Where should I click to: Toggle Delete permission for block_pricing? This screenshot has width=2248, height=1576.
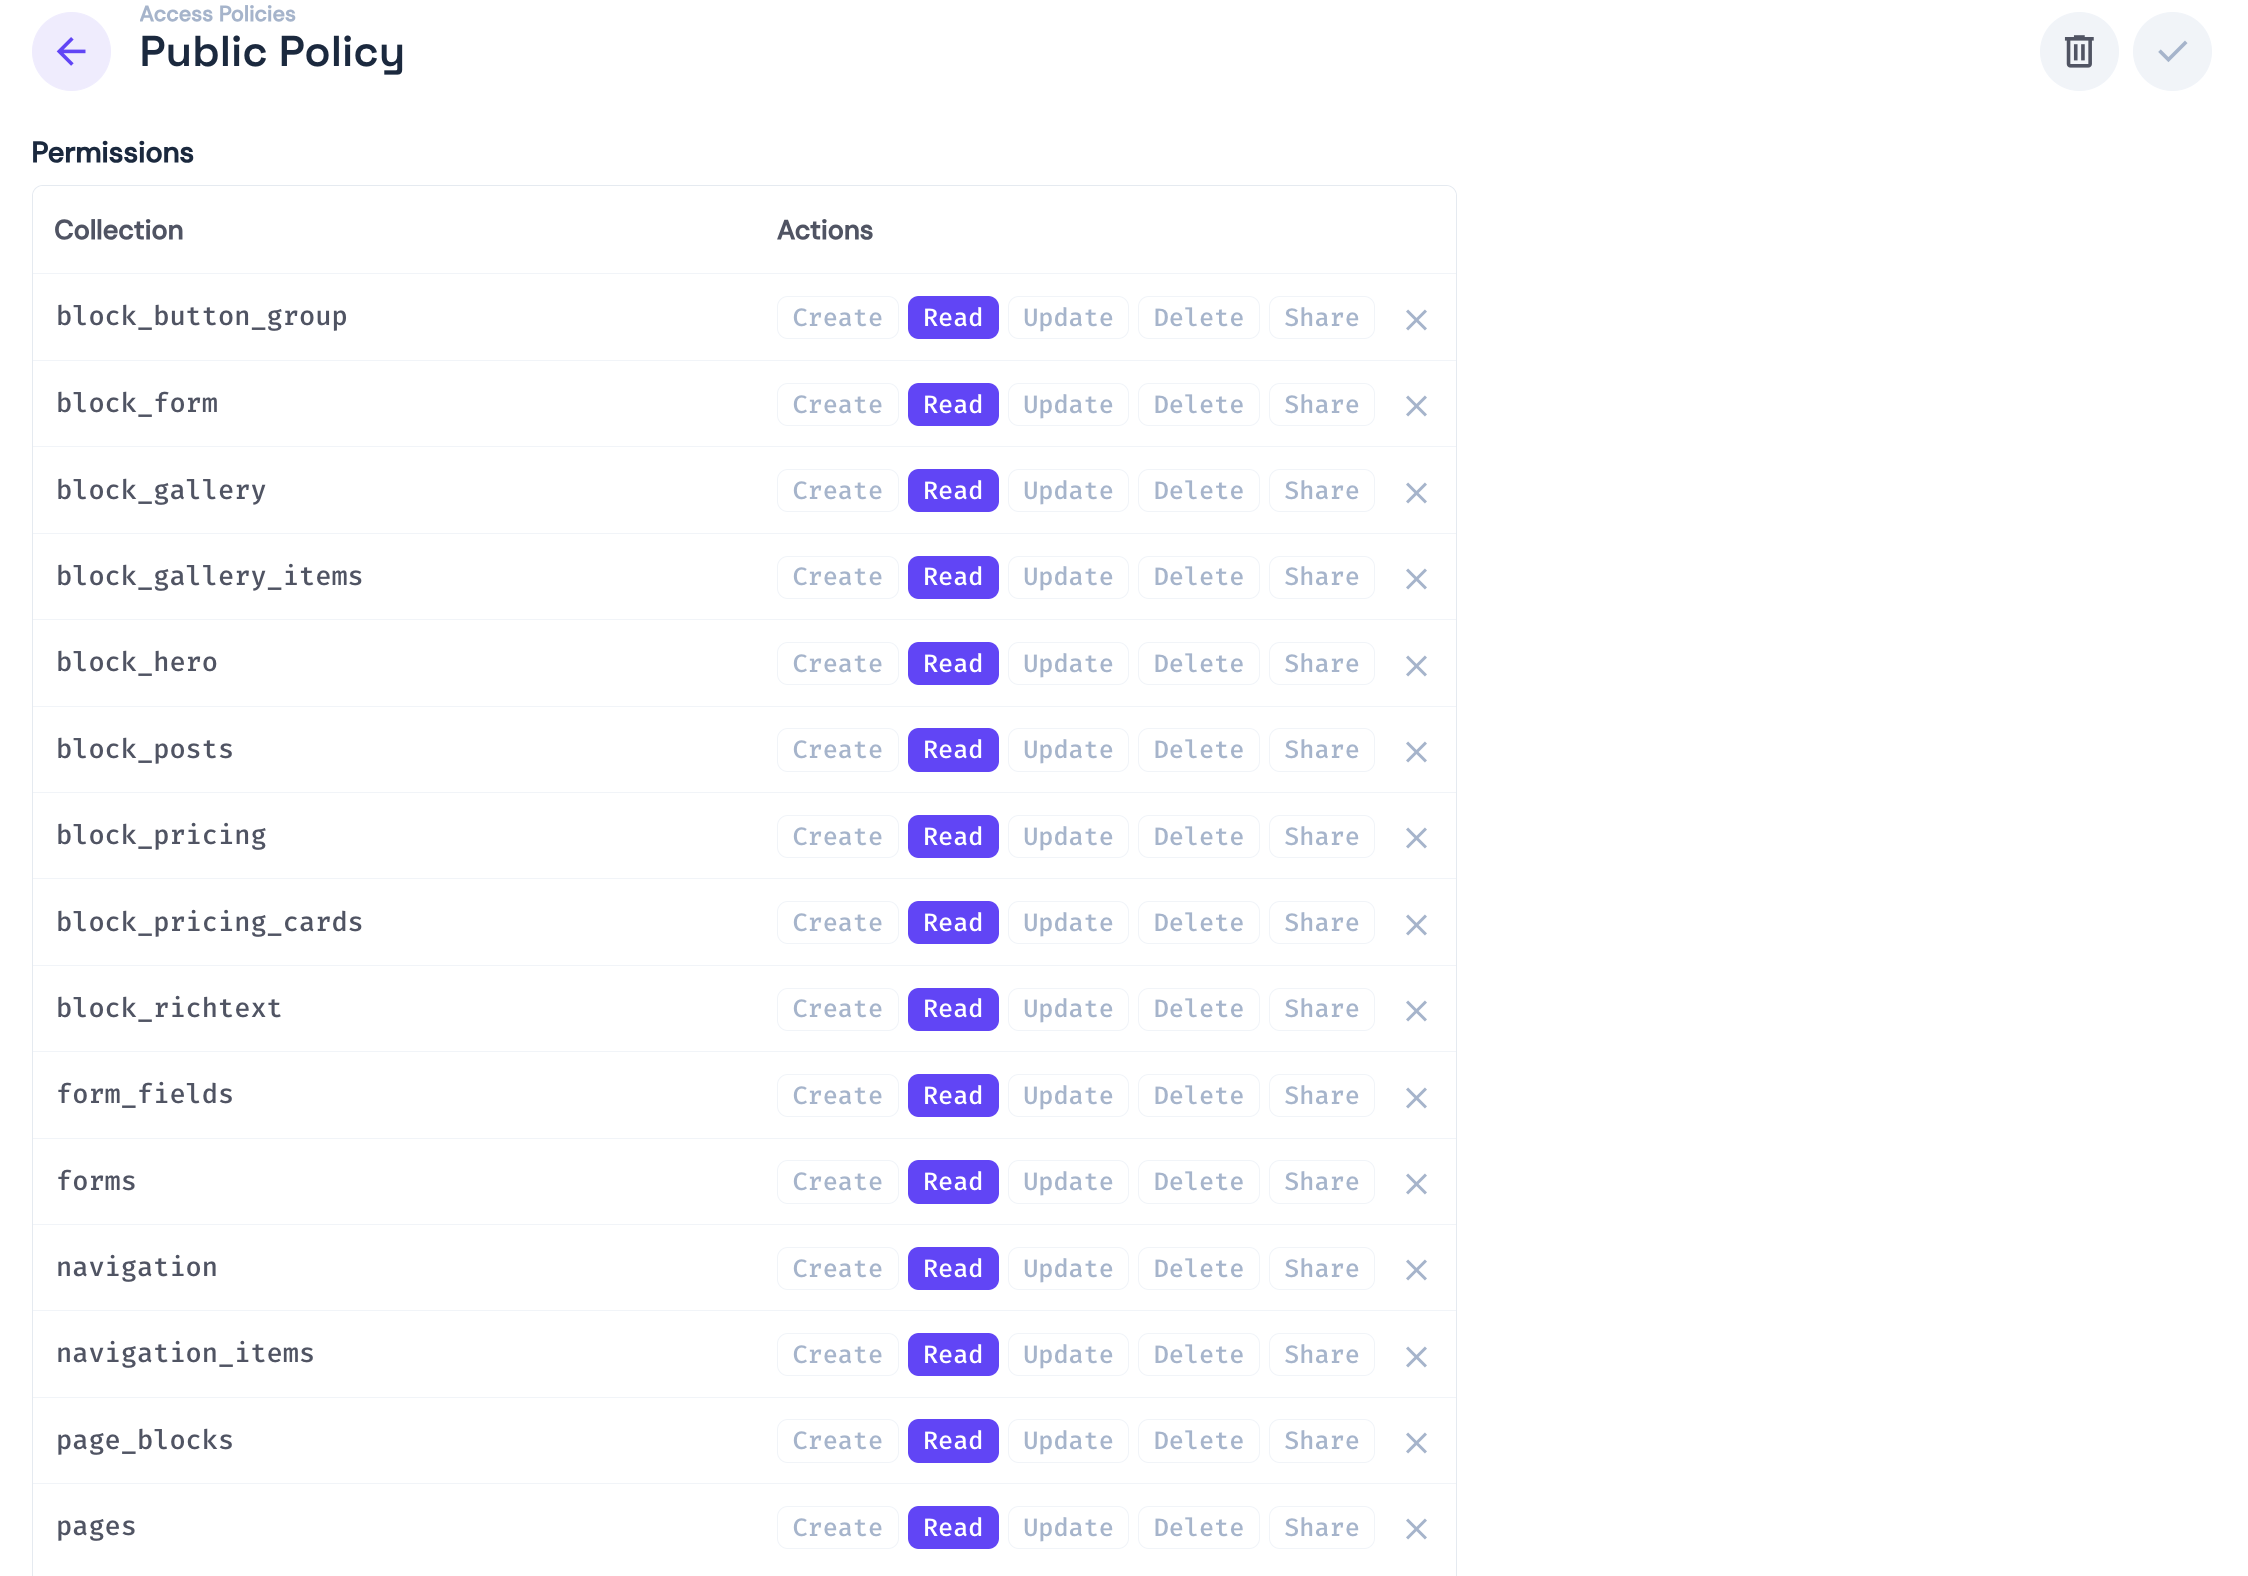pos(1198,837)
